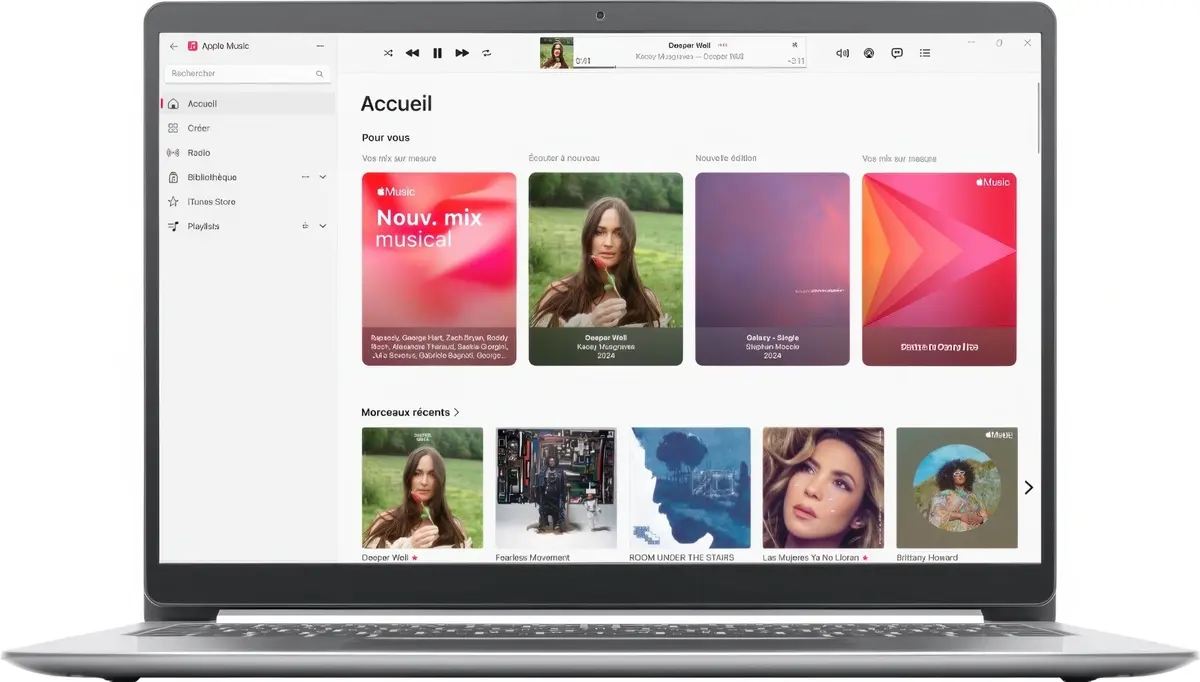Expand the Bibliothèque chevron
This screenshot has width=1200, height=682.
pyautogui.click(x=322, y=177)
